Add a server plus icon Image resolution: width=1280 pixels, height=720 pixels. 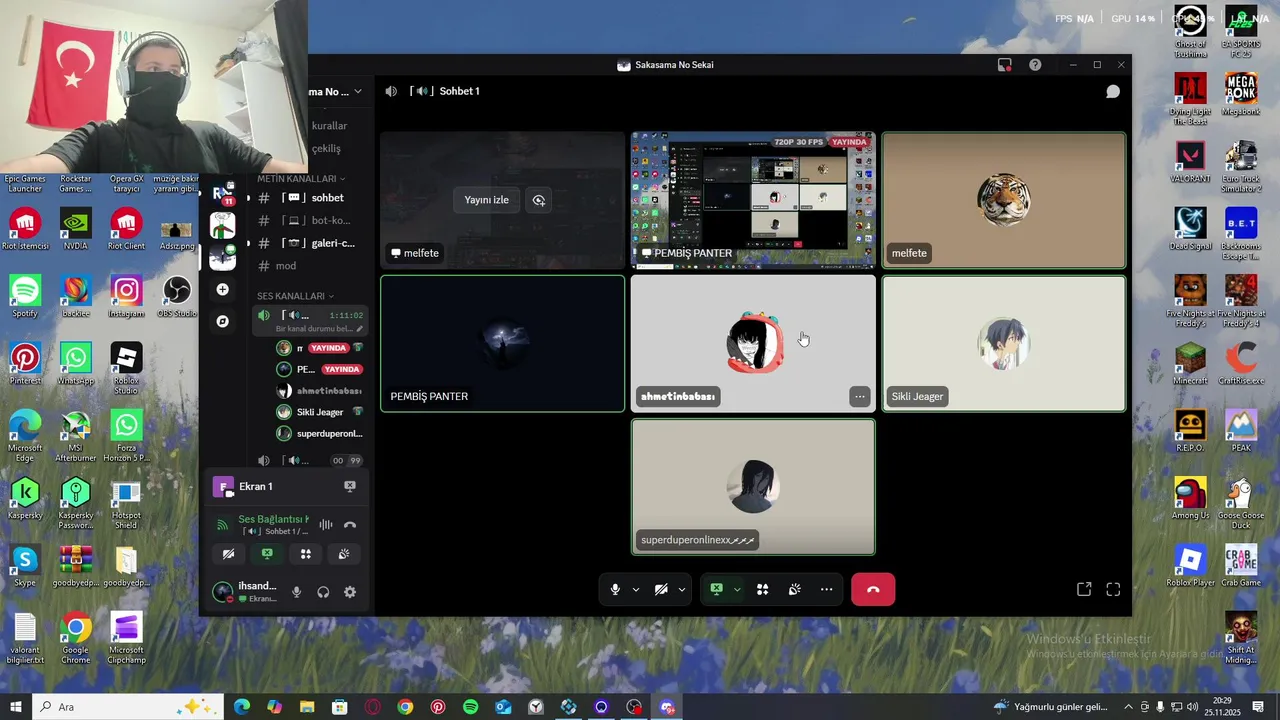click(222, 290)
